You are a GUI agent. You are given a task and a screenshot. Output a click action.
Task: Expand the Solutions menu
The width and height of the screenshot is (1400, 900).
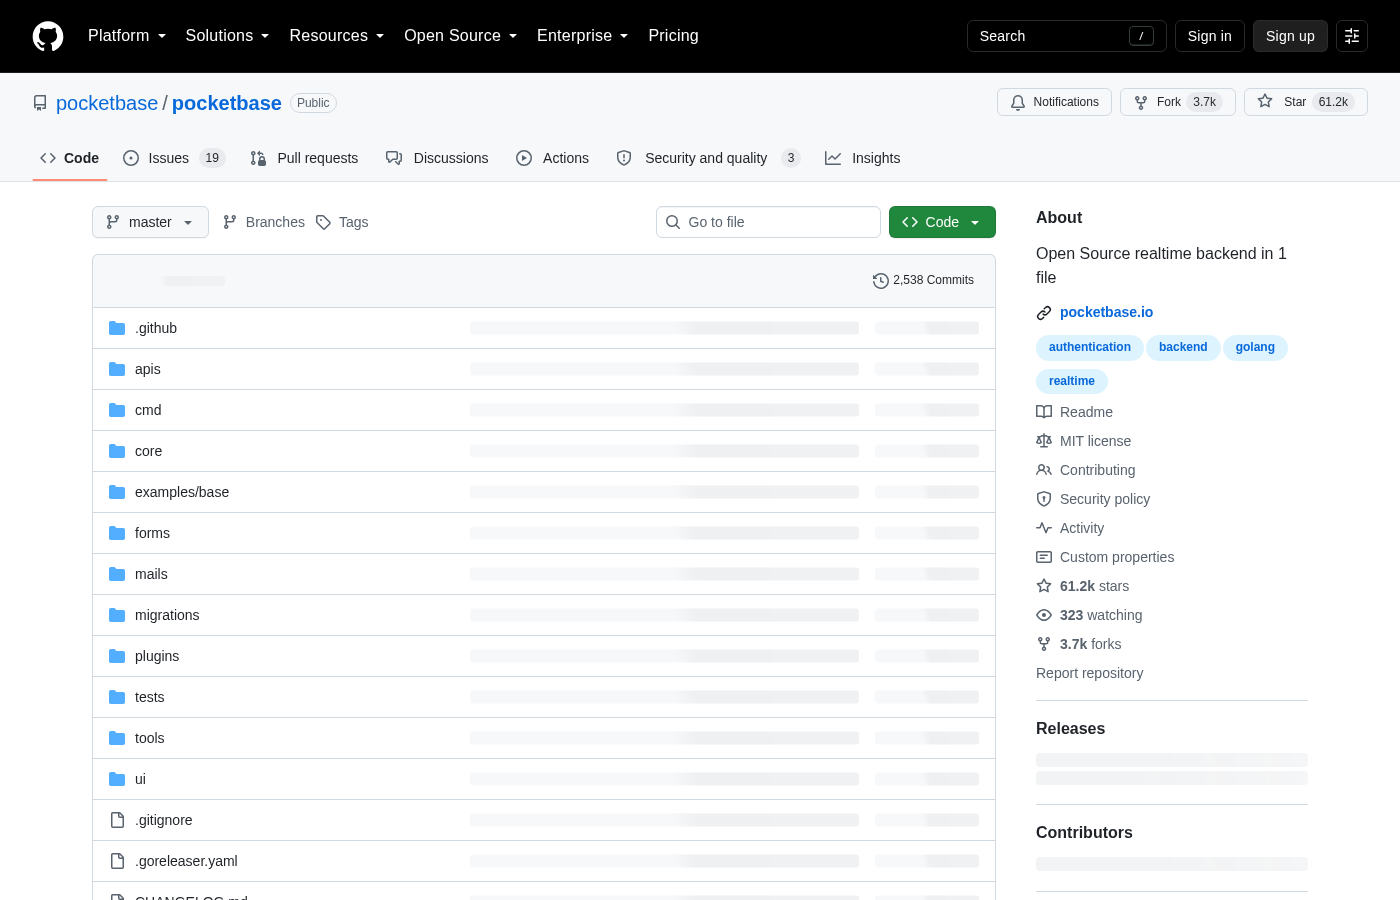(227, 36)
